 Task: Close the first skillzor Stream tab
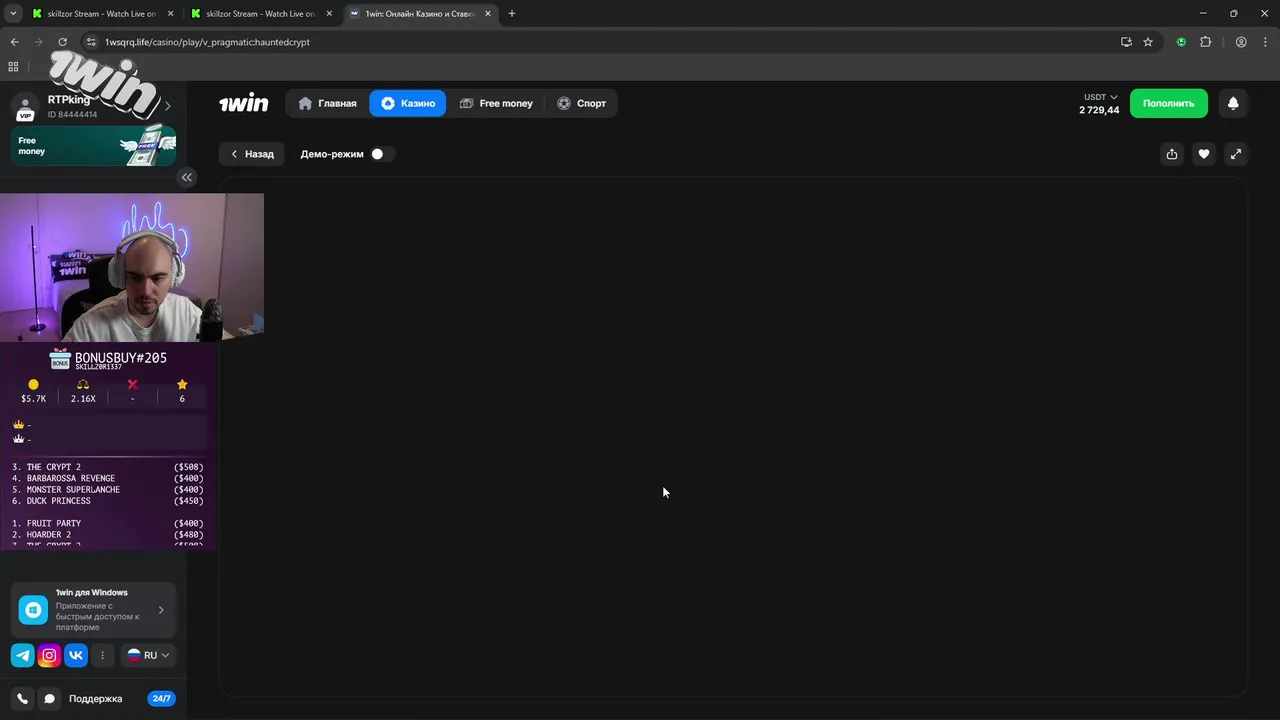coord(170,14)
